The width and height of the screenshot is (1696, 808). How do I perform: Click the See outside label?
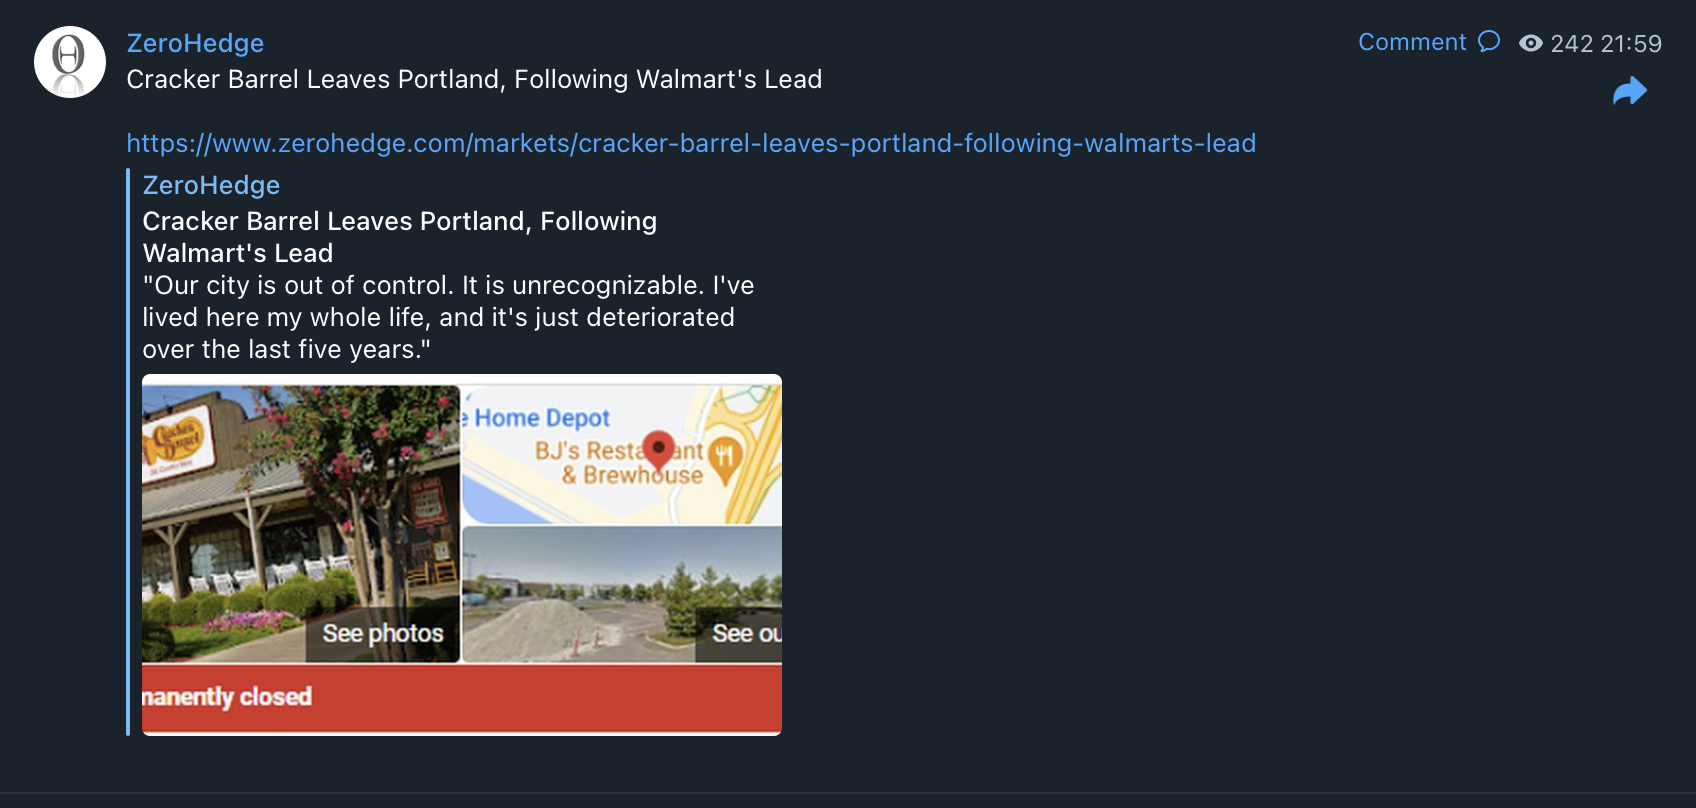tap(746, 633)
